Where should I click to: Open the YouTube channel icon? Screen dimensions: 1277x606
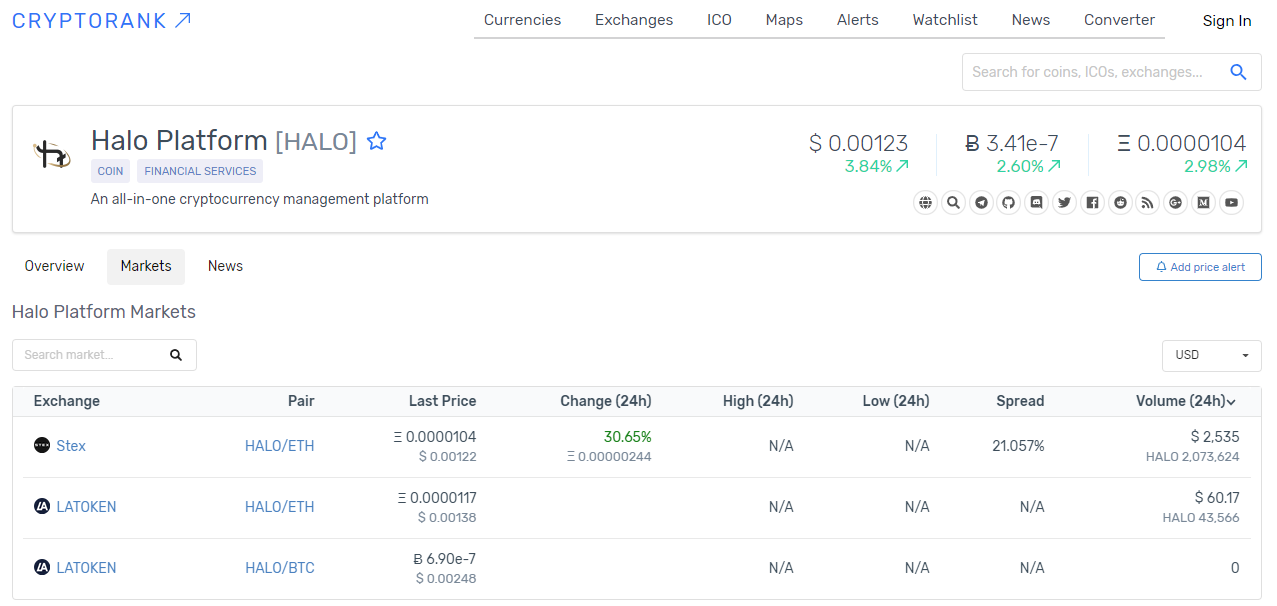pyautogui.click(x=1232, y=203)
